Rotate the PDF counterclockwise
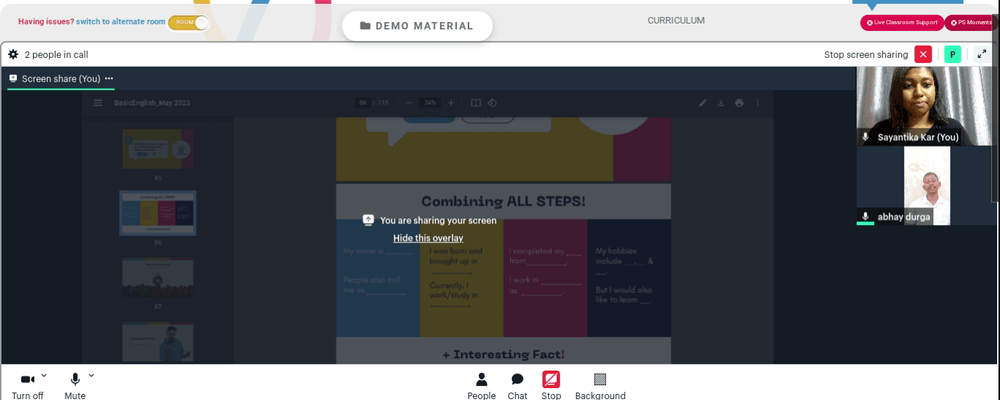This screenshot has width=1000, height=400. (492, 103)
